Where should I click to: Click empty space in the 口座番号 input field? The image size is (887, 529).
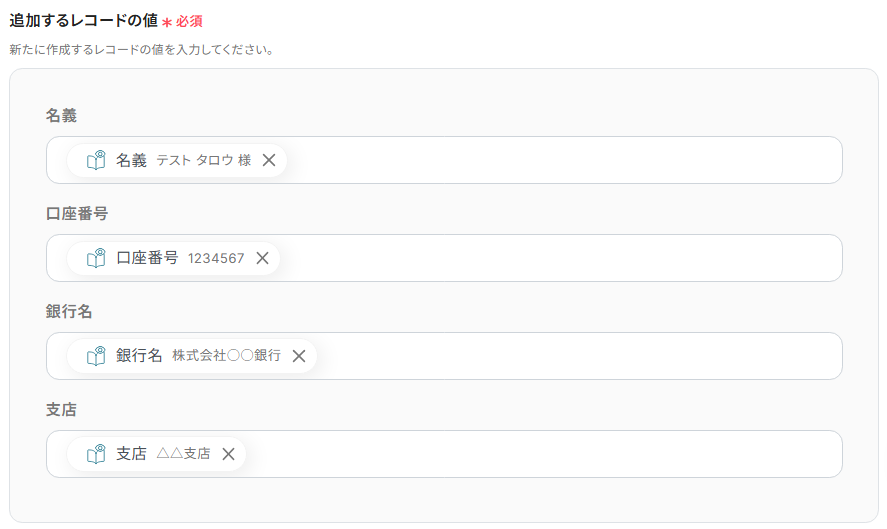pos(560,258)
